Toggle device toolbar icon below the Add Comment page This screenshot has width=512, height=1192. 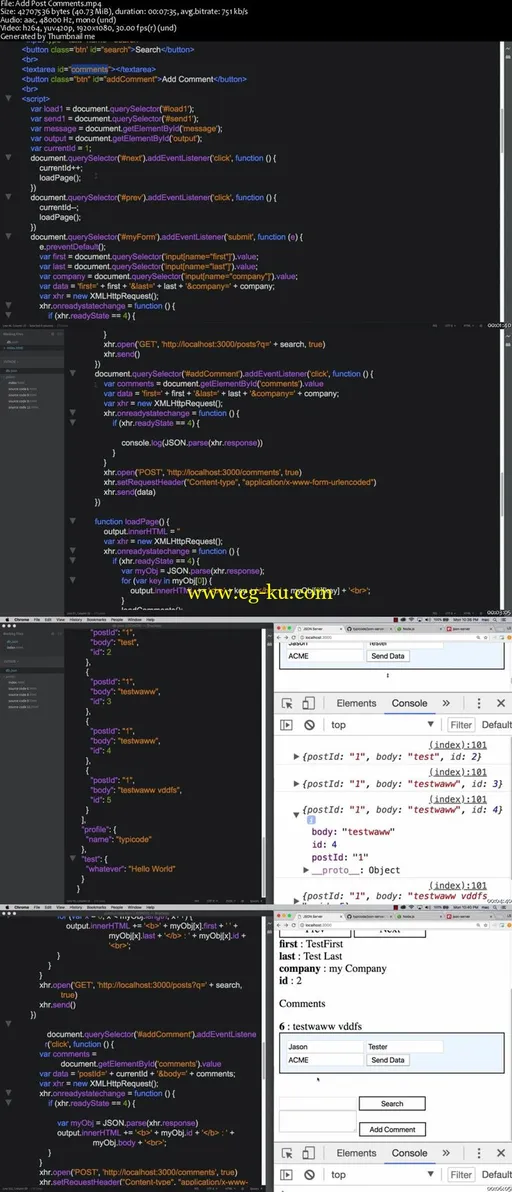click(308, 1152)
